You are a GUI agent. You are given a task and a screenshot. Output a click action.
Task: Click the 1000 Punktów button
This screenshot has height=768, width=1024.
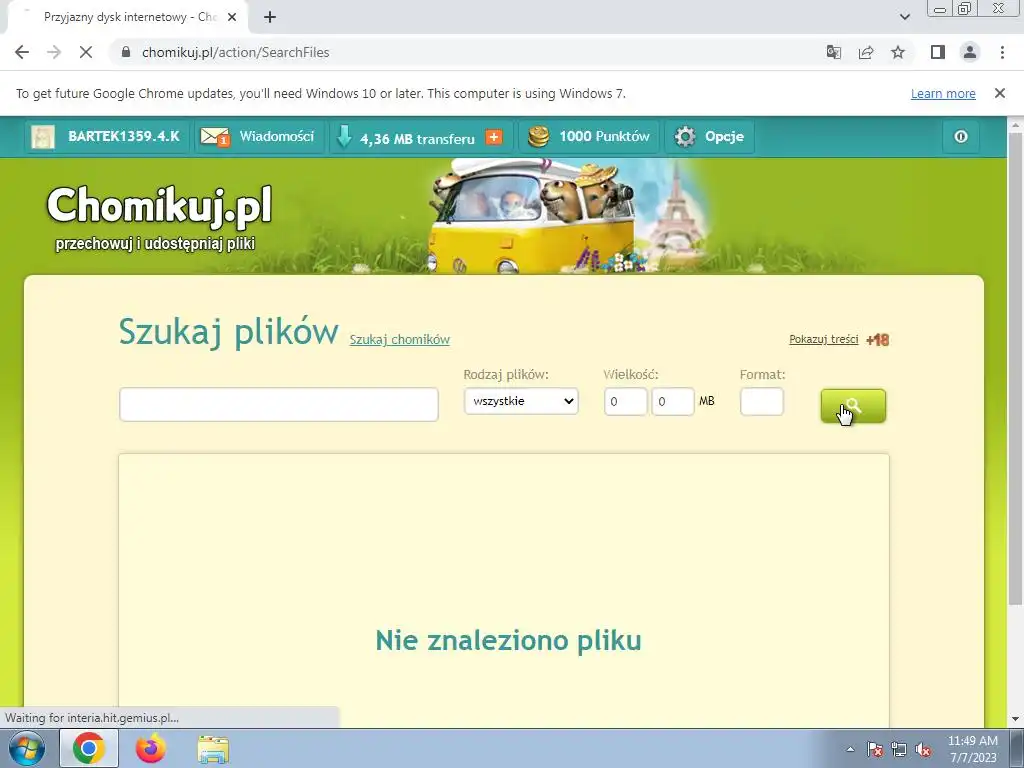pos(589,136)
